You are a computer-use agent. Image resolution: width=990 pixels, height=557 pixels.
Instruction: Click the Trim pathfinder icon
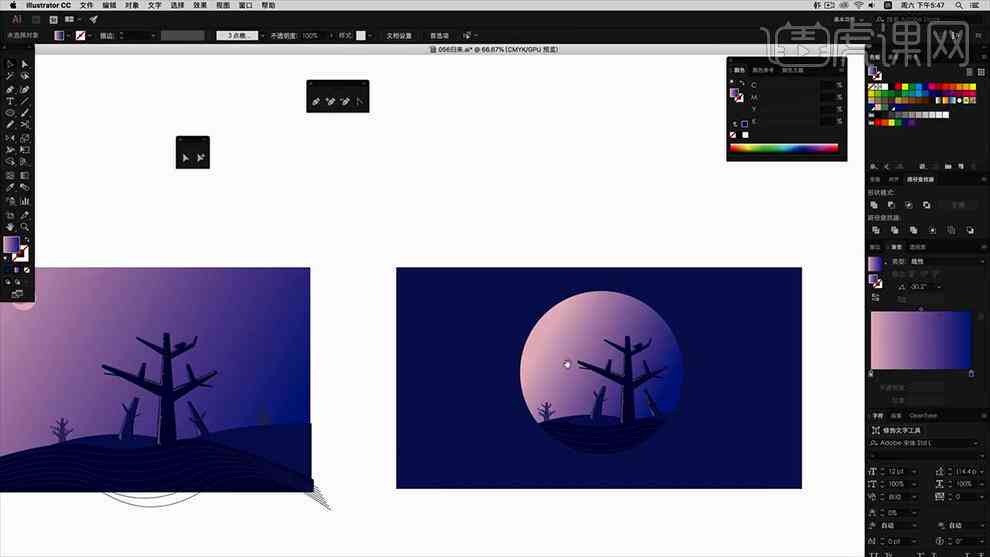[x=895, y=231]
